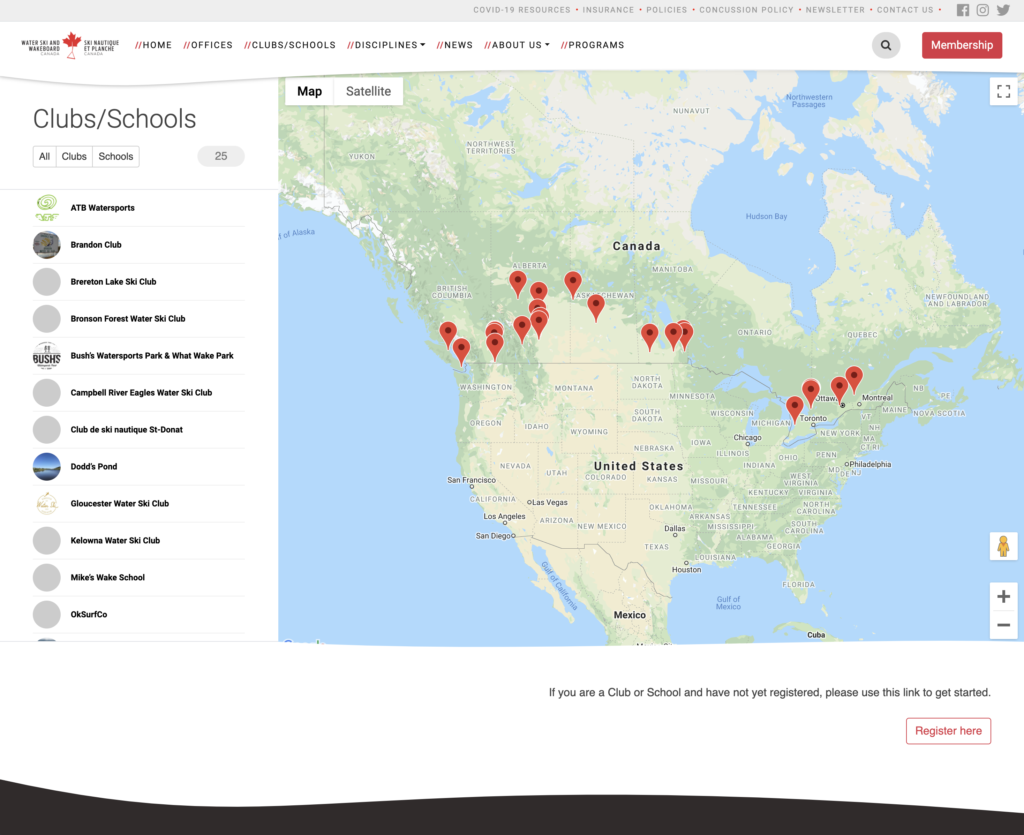Click ATB Watersports logo thumbnail

point(47,208)
